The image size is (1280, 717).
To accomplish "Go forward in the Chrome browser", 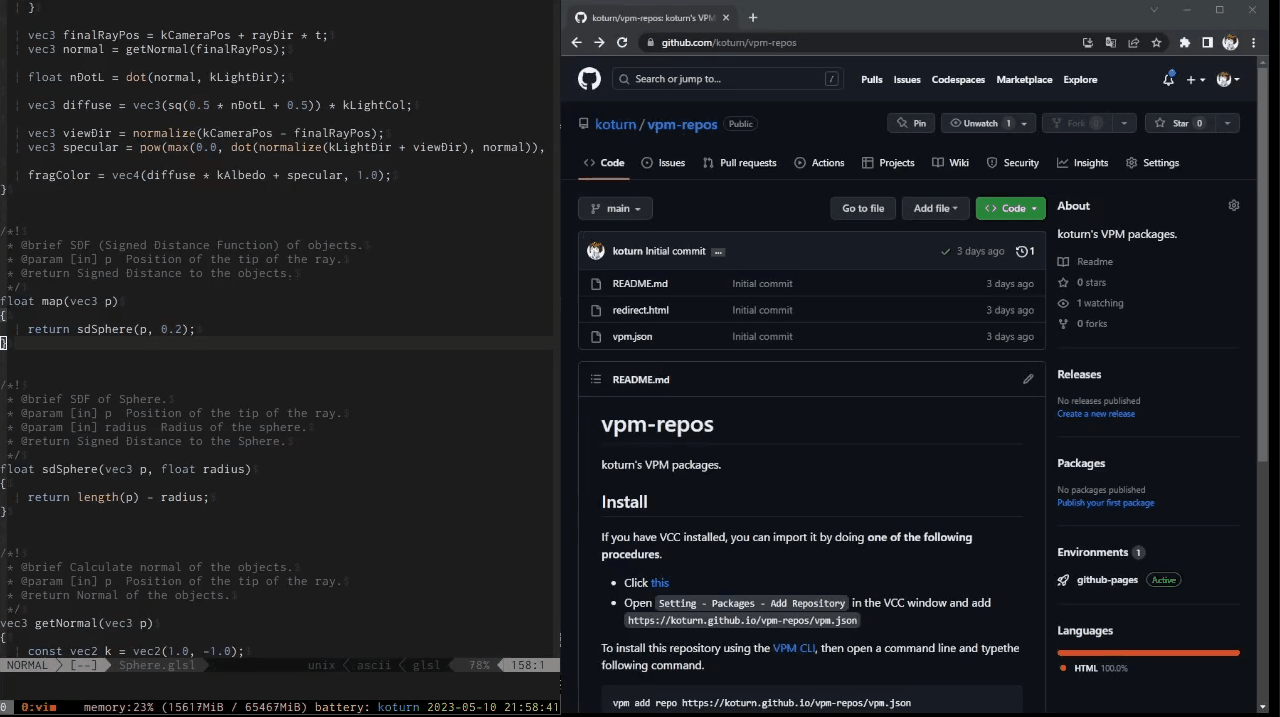I will [599, 43].
